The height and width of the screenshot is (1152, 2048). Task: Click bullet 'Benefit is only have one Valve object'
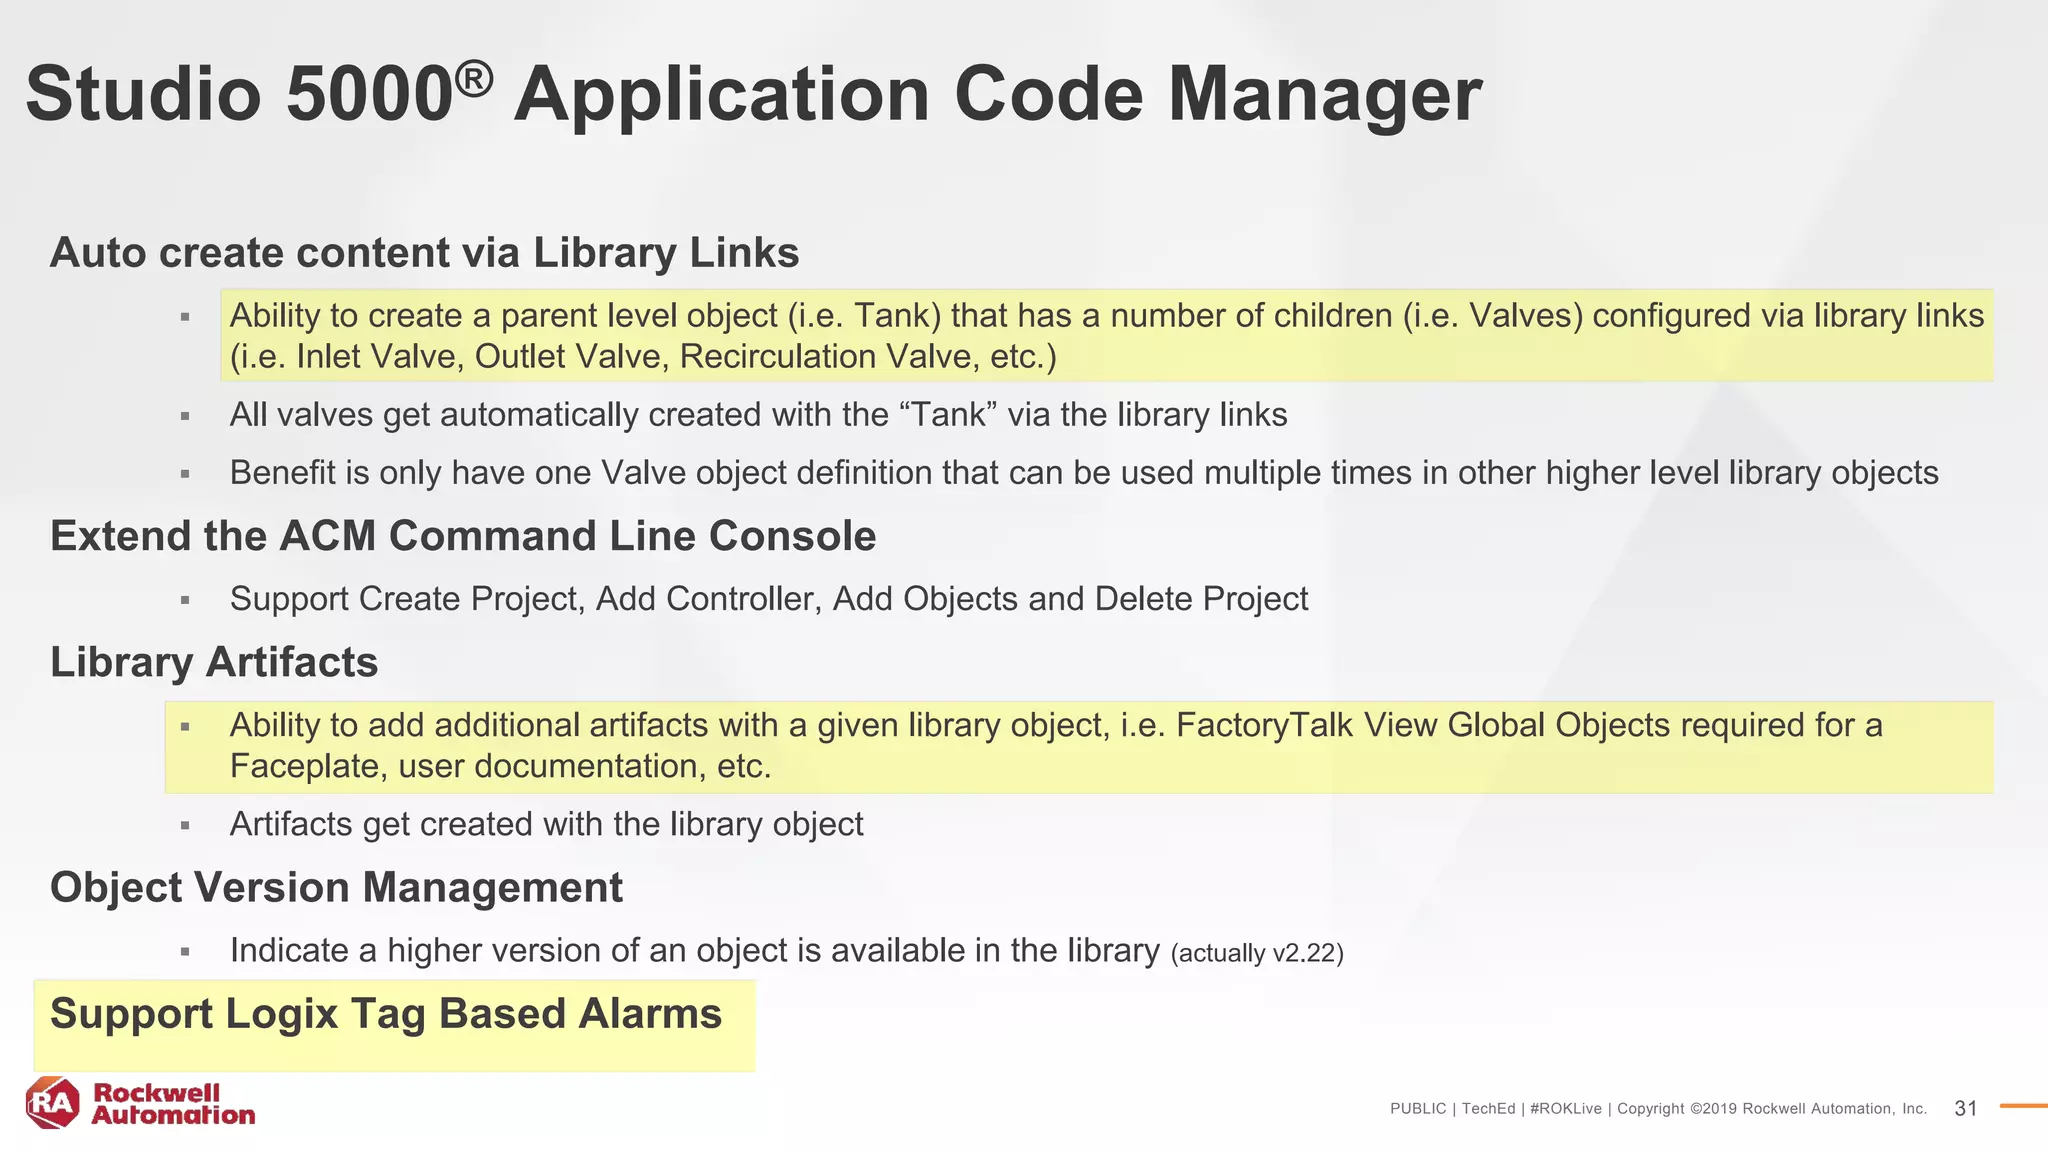1084,472
